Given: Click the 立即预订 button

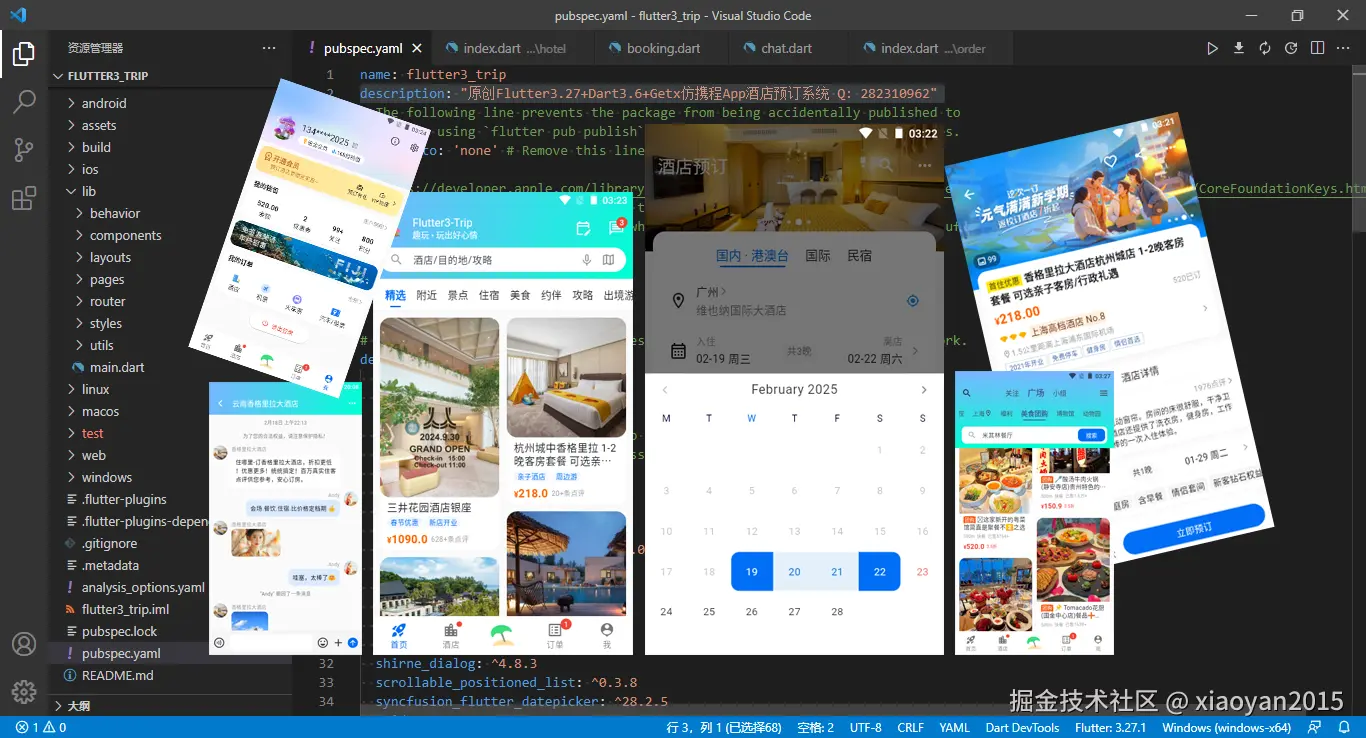Looking at the screenshot, I should (1192, 530).
